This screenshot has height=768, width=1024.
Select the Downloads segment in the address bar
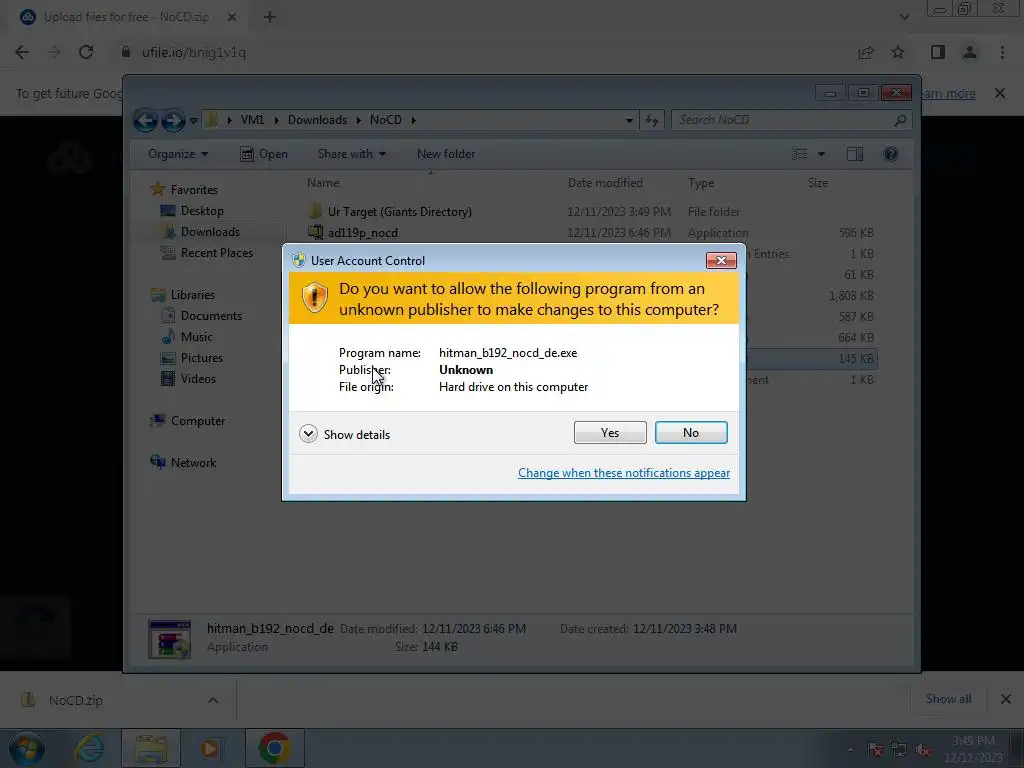[317, 120]
